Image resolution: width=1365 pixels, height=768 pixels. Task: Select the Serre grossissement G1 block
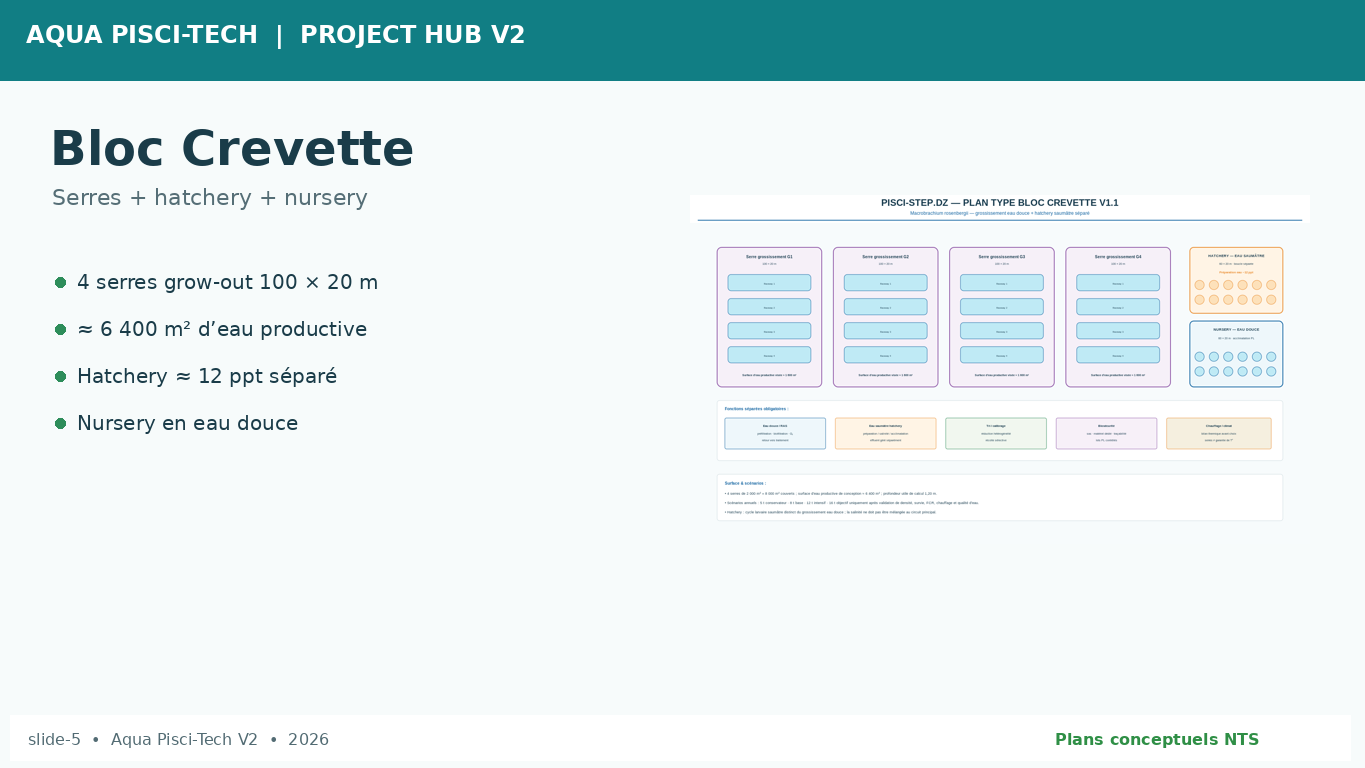coord(769,317)
